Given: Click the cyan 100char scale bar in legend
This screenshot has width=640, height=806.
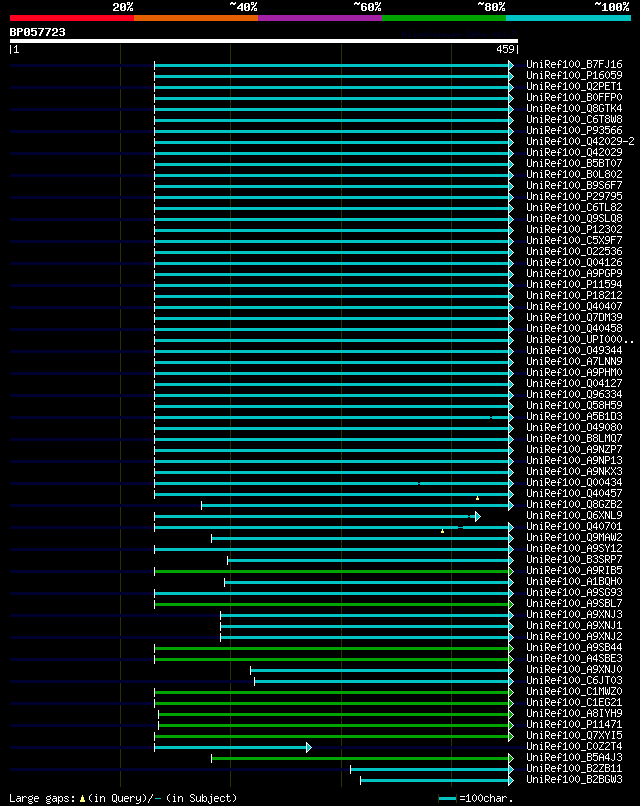Looking at the screenshot, I should (x=447, y=799).
